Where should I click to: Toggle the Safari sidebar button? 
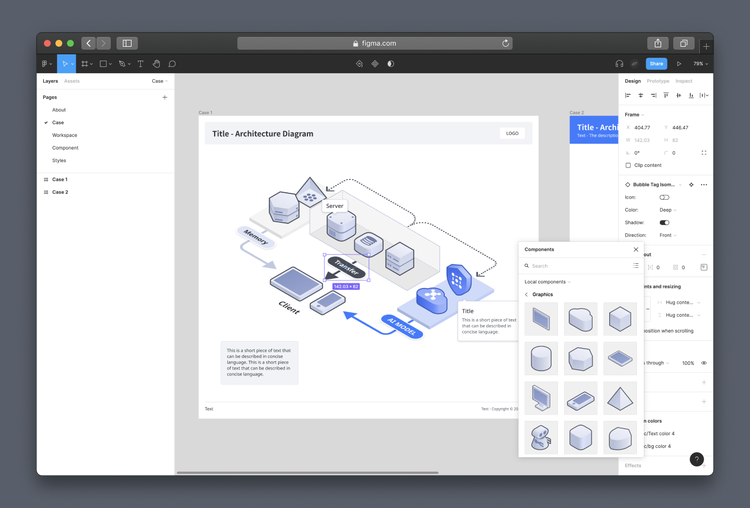[127, 43]
